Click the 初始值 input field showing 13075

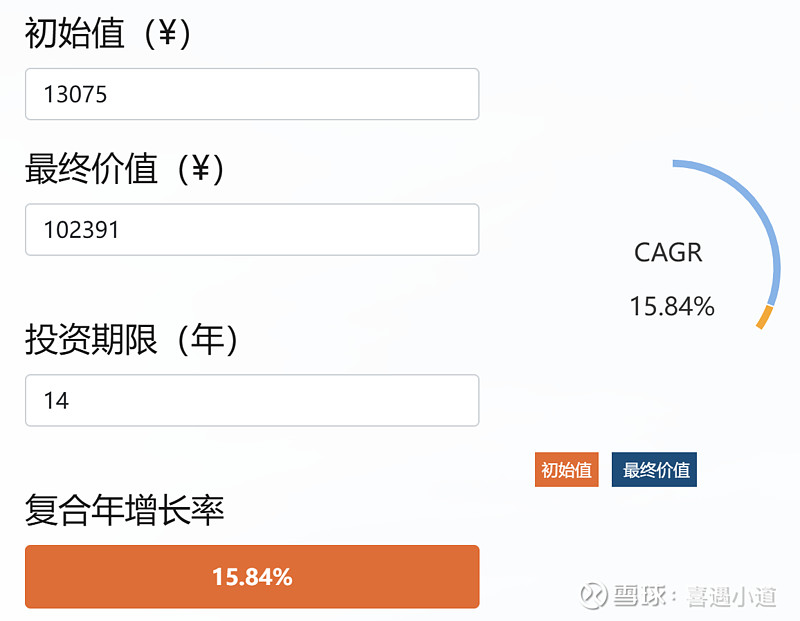(252, 94)
